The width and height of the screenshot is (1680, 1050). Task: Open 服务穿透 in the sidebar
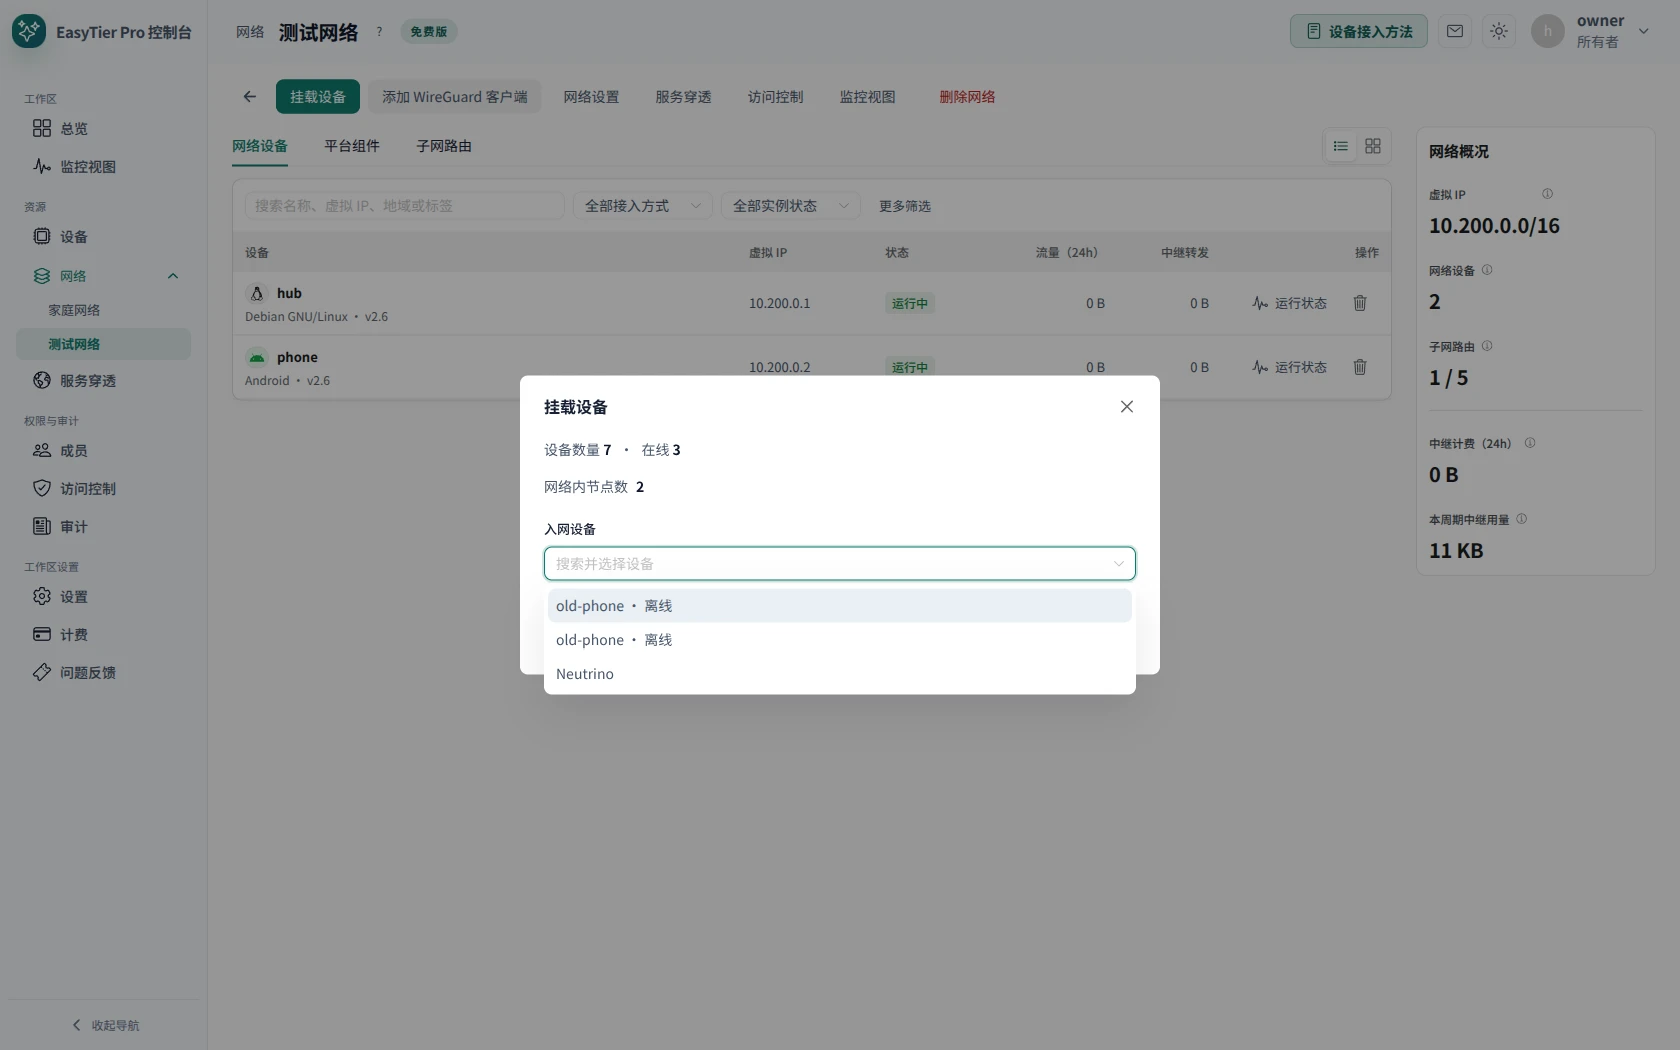click(x=88, y=381)
